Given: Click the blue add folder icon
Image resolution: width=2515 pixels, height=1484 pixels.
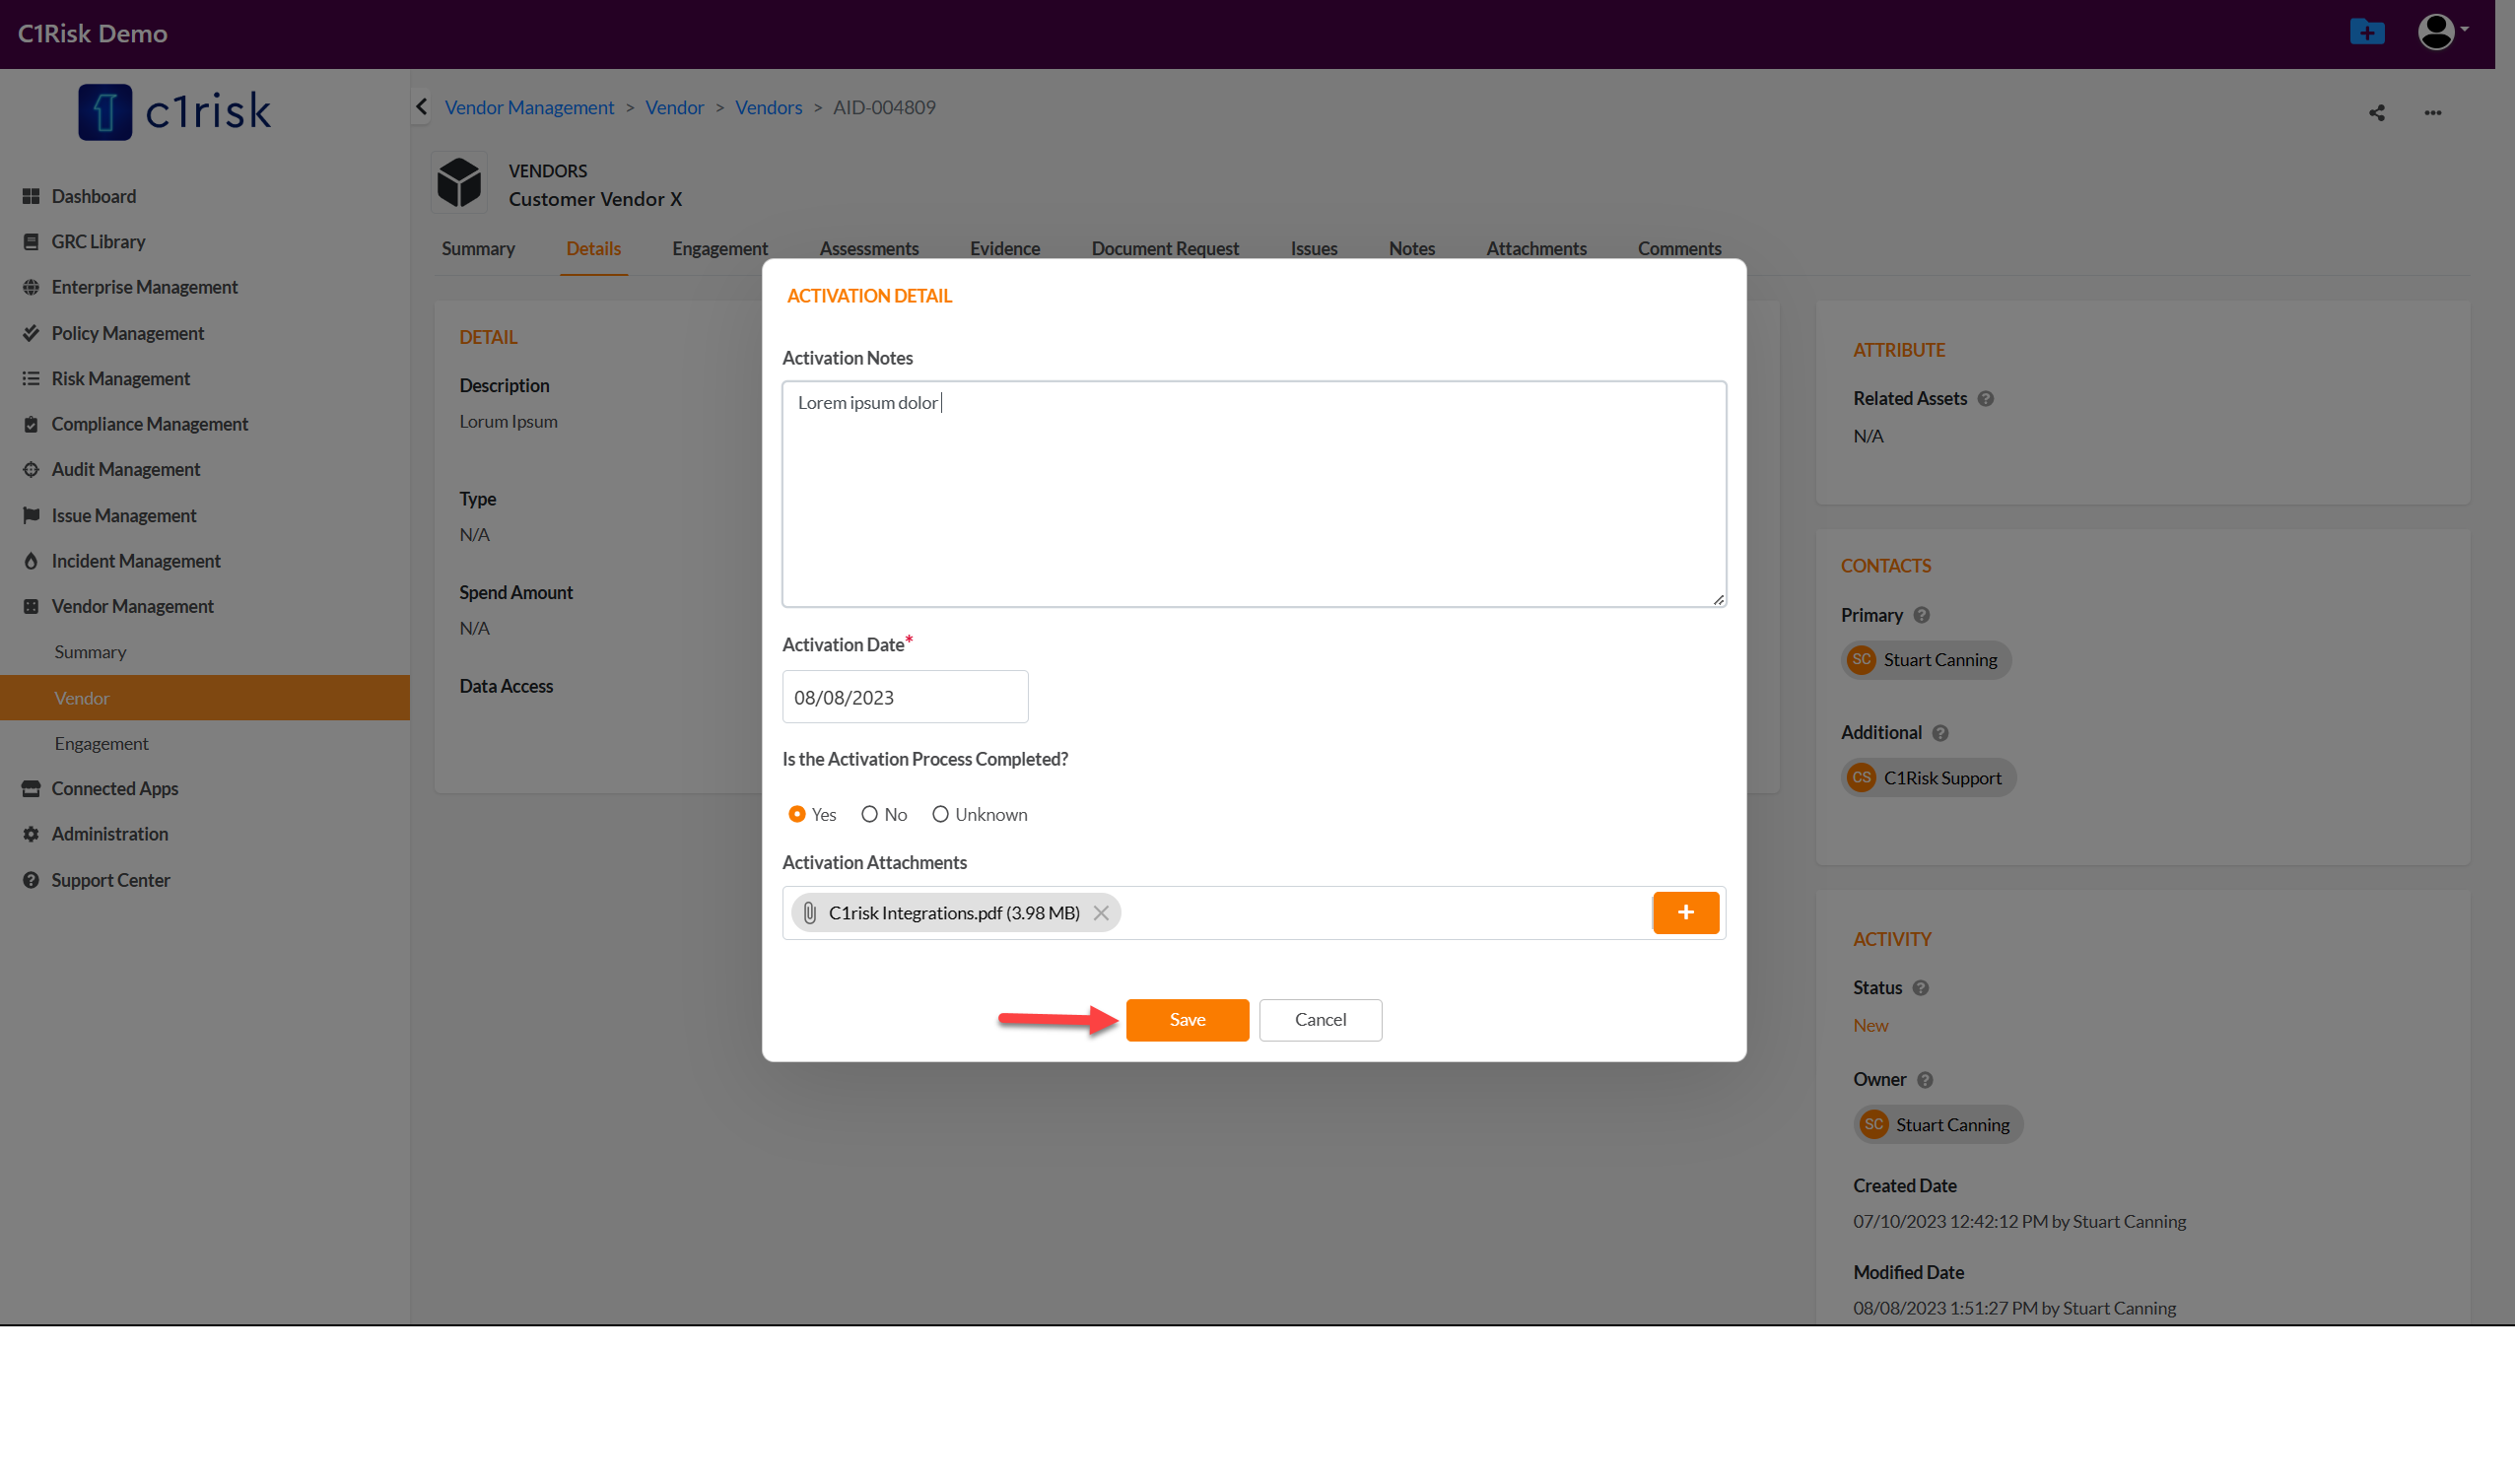Looking at the screenshot, I should (2366, 32).
